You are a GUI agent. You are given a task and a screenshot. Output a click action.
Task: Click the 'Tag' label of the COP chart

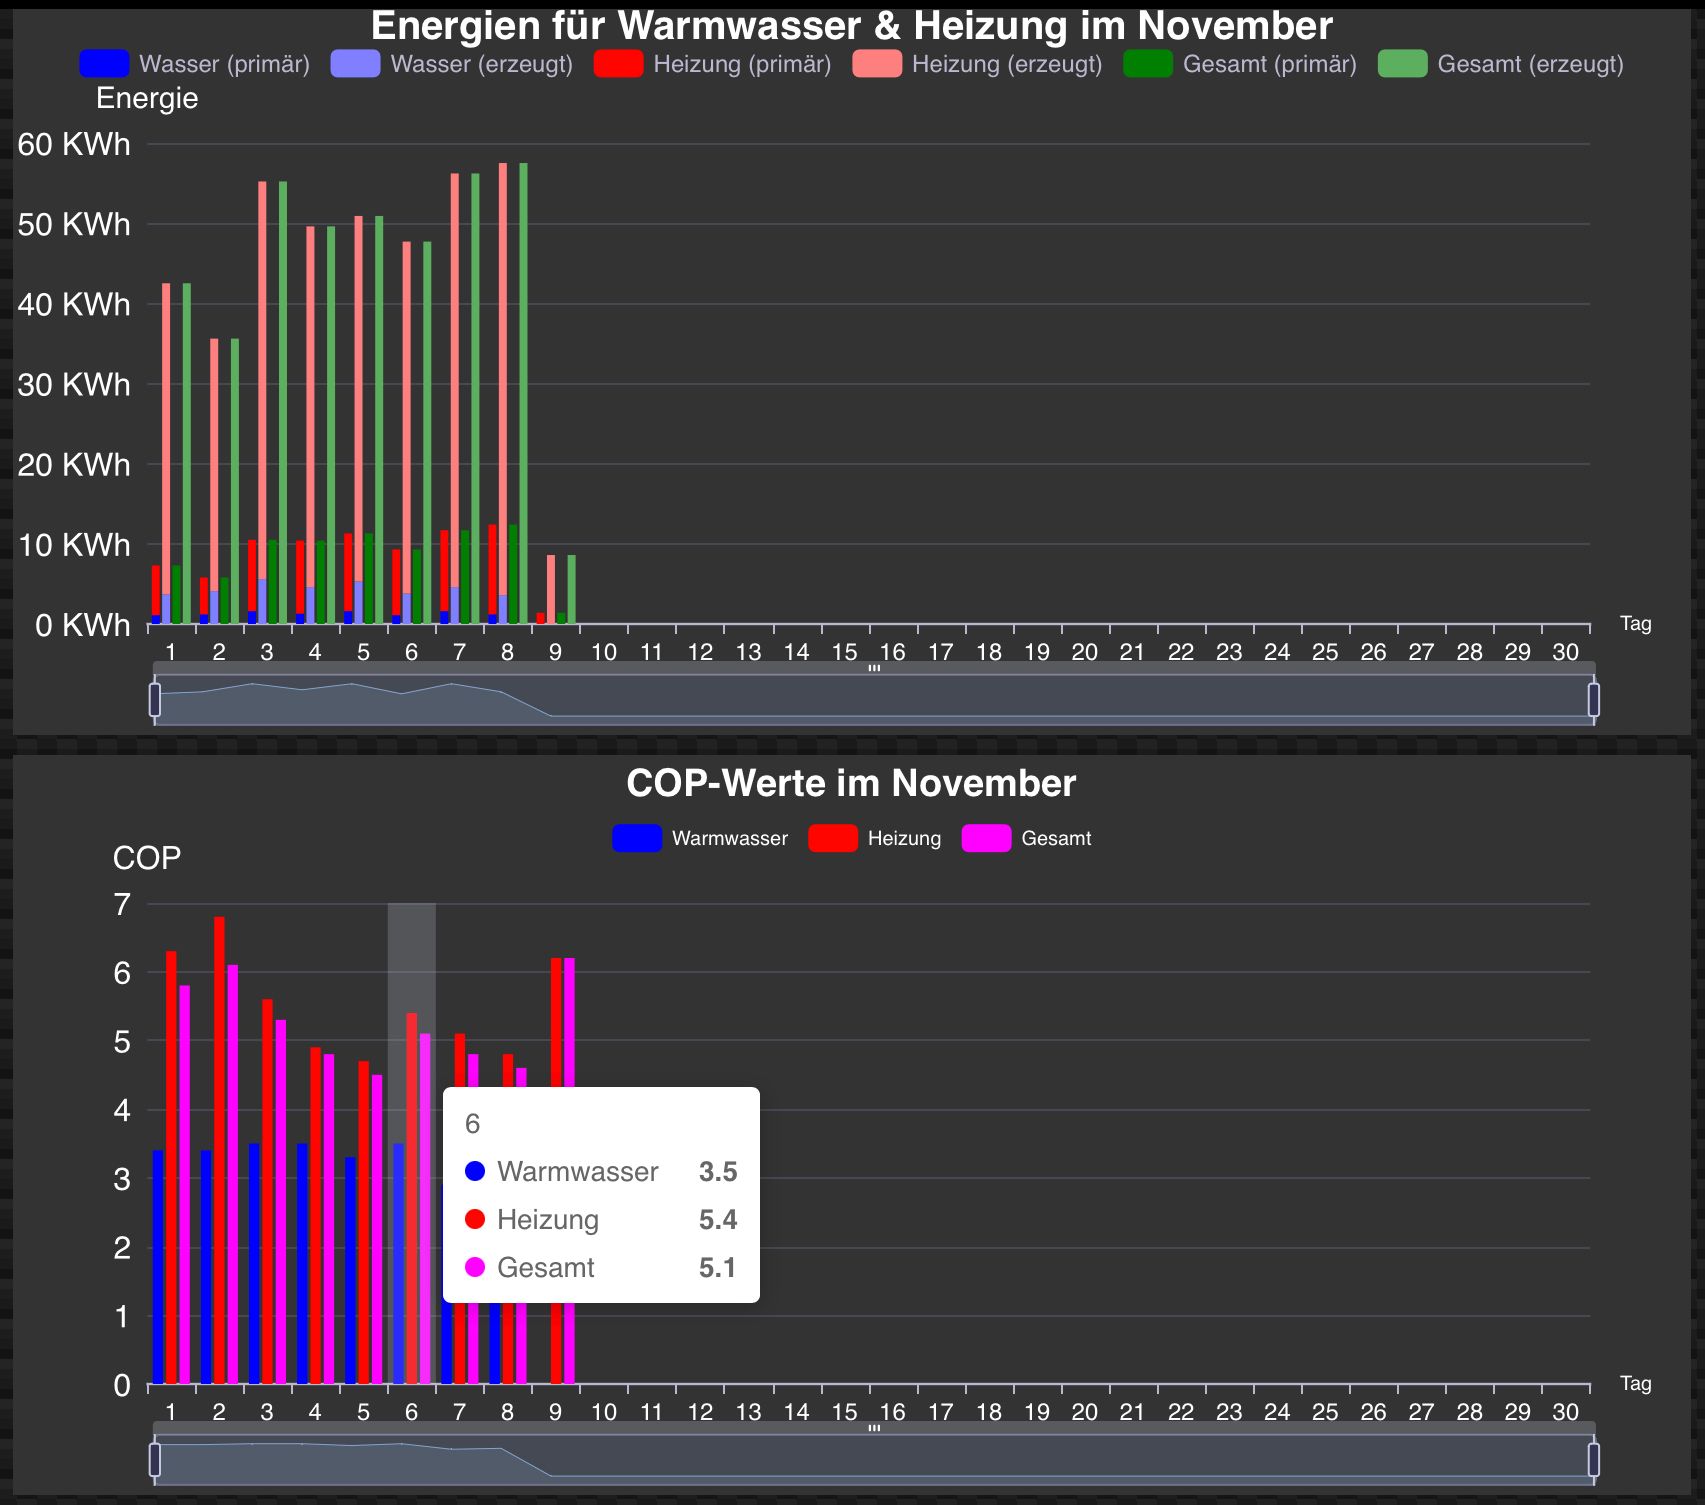(1636, 1383)
